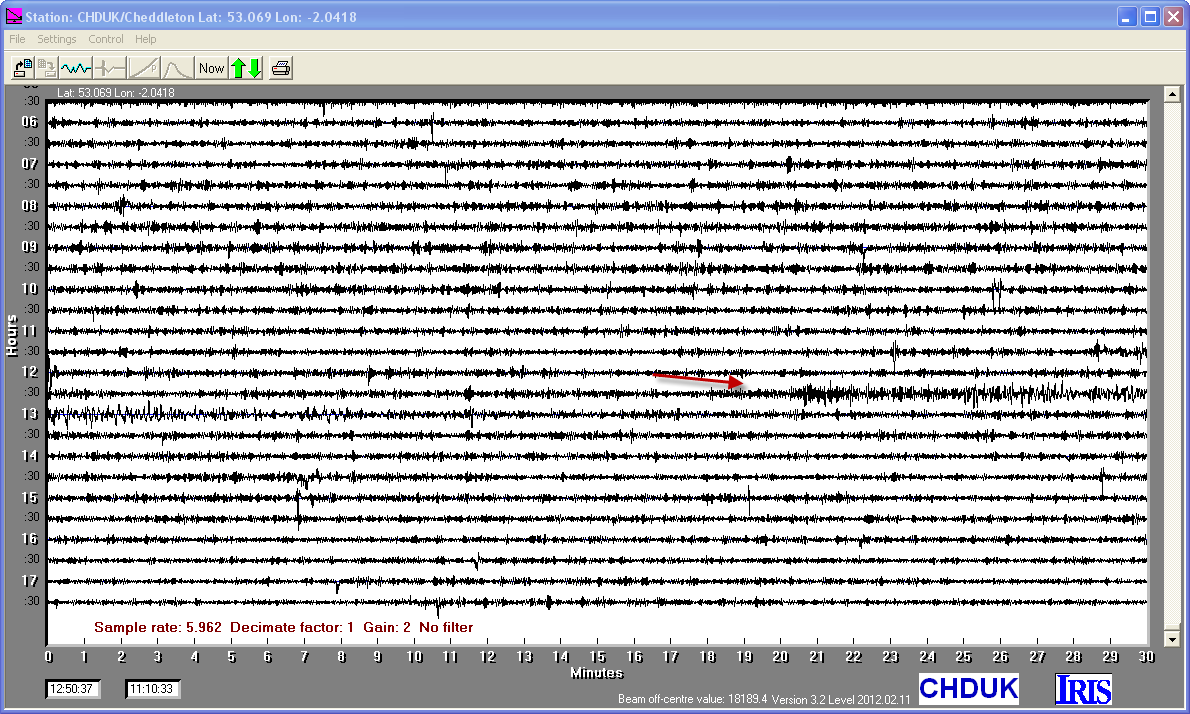This screenshot has width=1190, height=714.
Task: Click the greyed spectrum curve icon
Action: pos(178,68)
